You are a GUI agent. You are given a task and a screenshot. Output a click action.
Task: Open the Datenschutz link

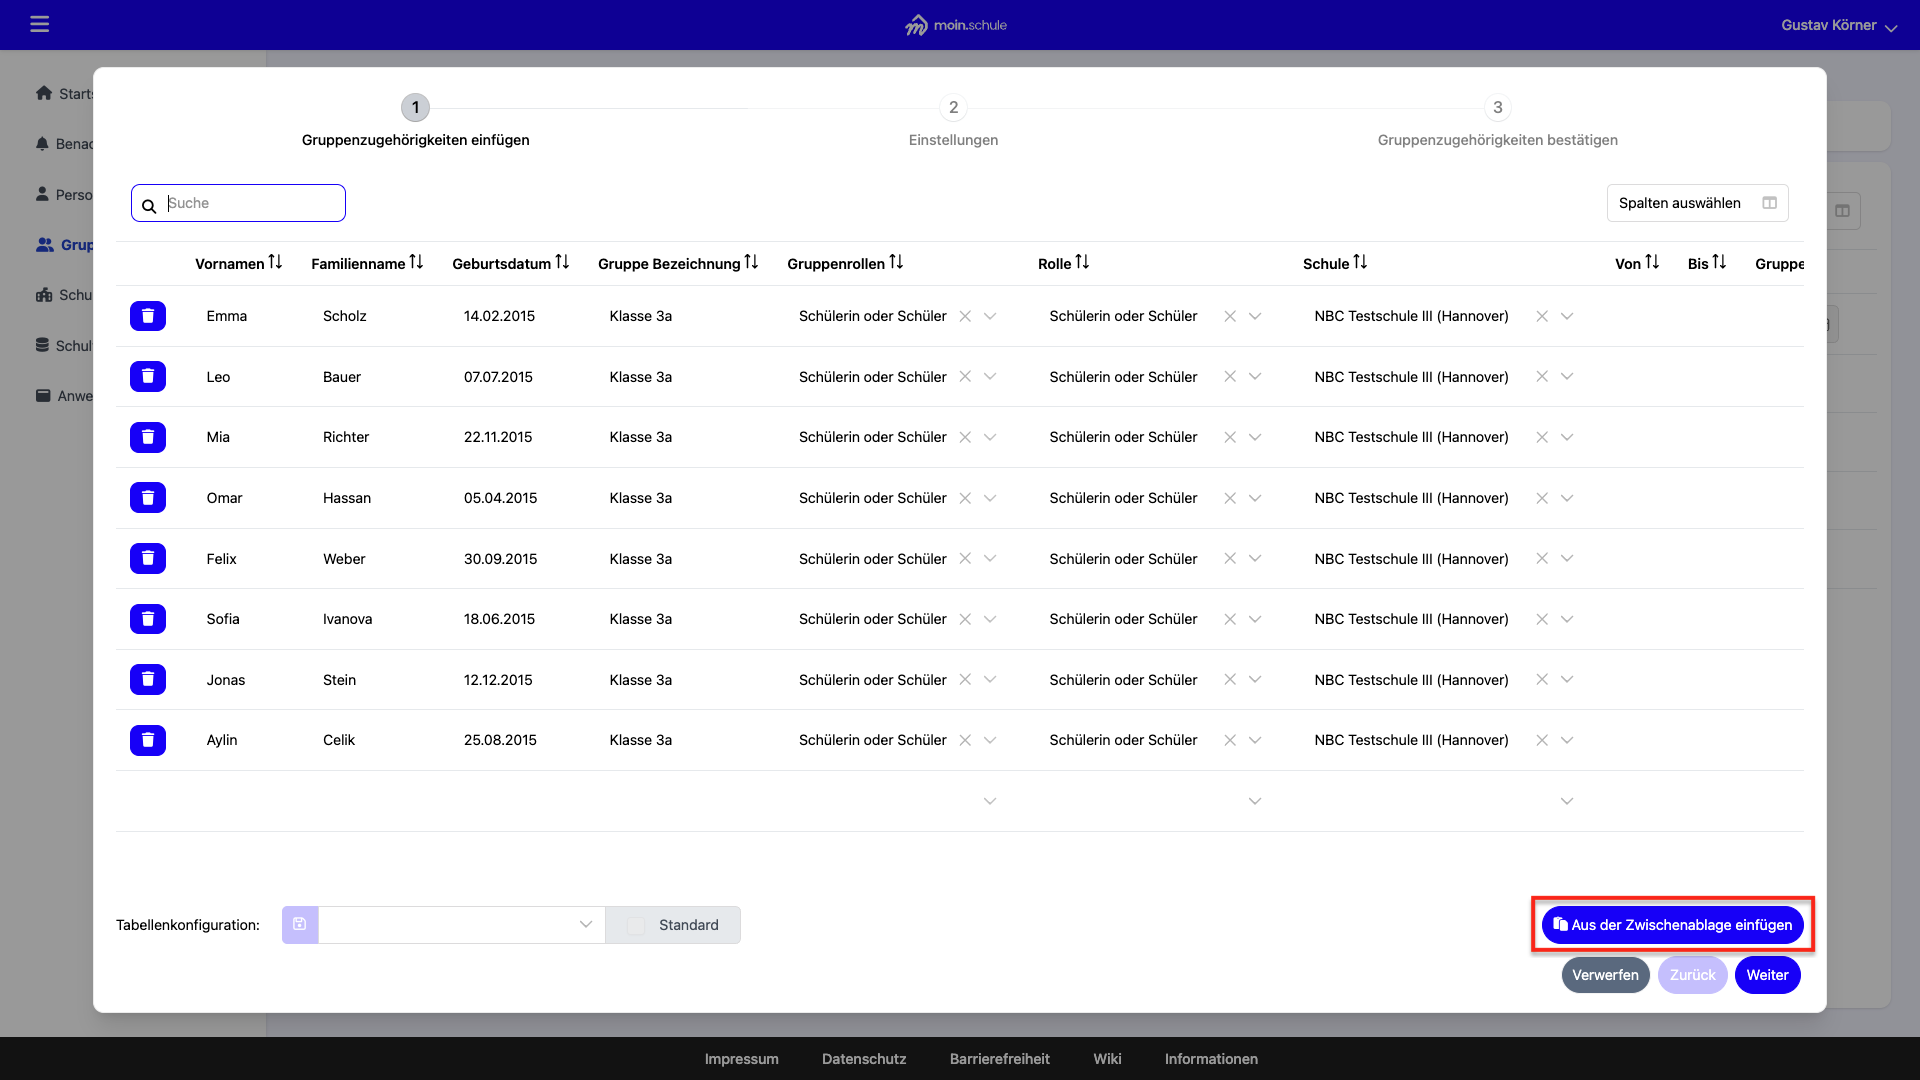tap(864, 1059)
